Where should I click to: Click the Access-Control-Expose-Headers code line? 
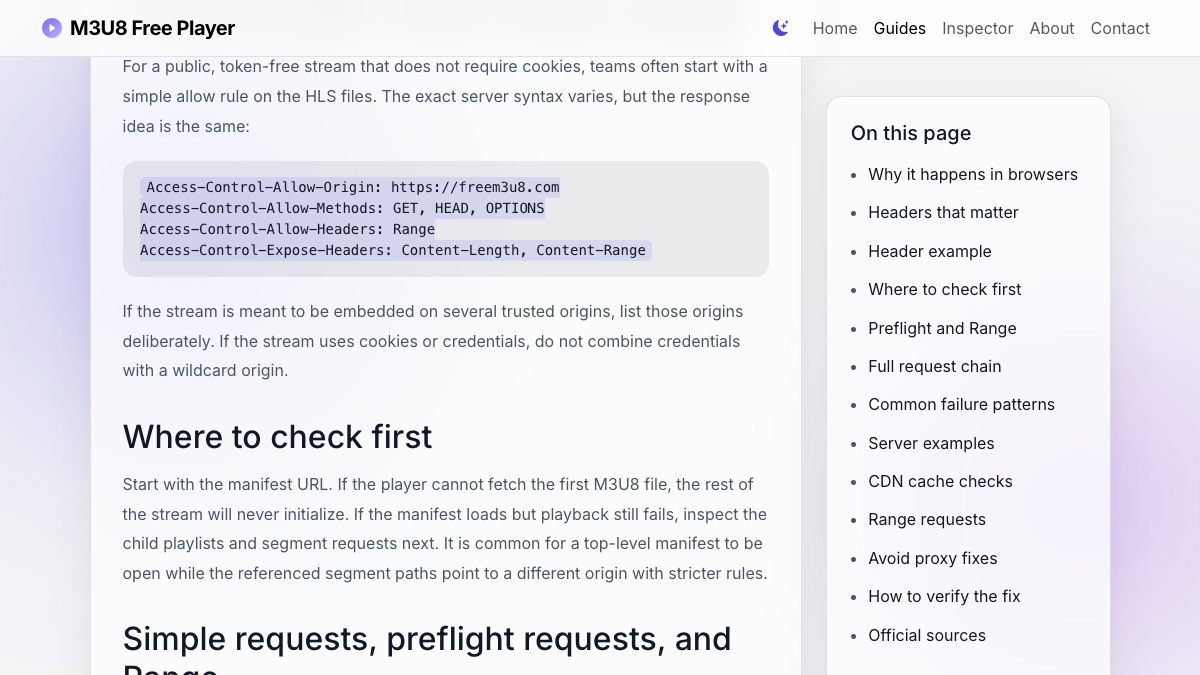click(393, 250)
